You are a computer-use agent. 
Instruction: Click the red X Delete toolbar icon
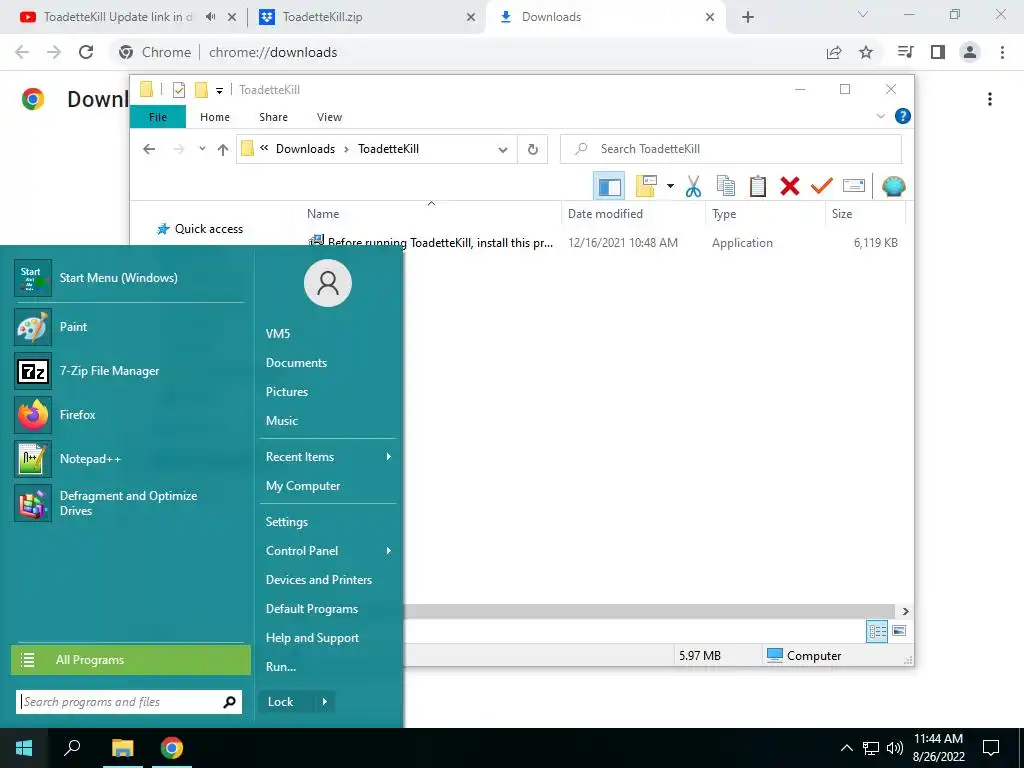[790, 186]
